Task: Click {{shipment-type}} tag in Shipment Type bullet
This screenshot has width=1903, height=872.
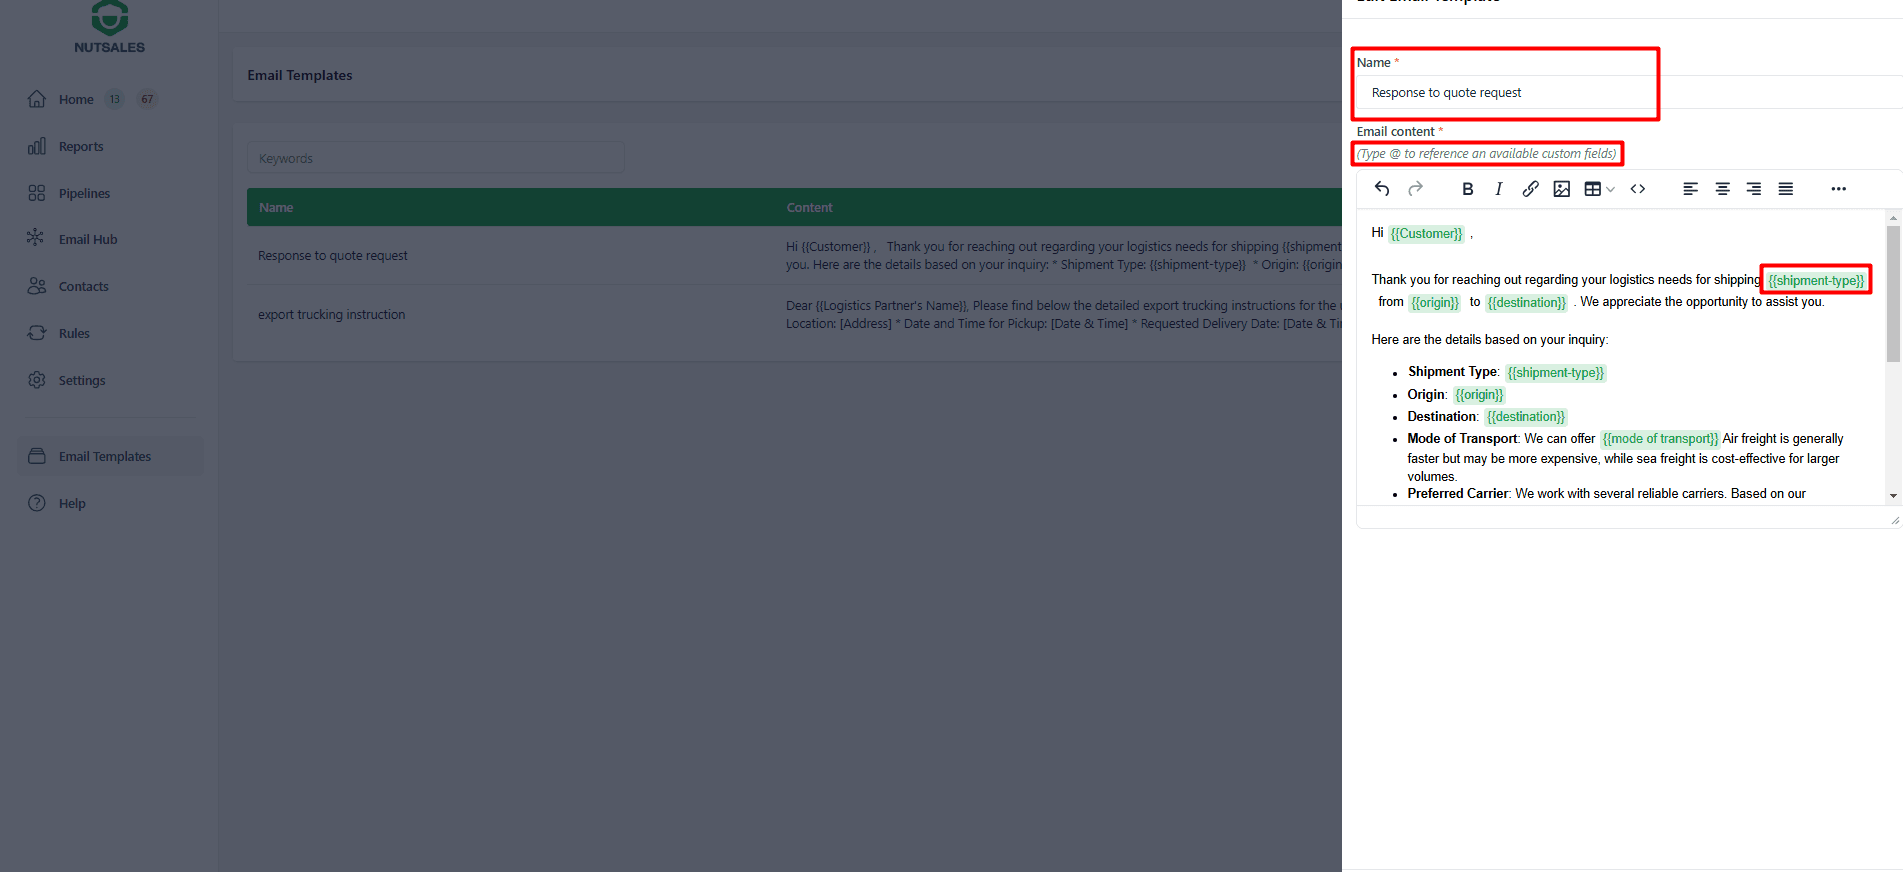Action: 1556,373
